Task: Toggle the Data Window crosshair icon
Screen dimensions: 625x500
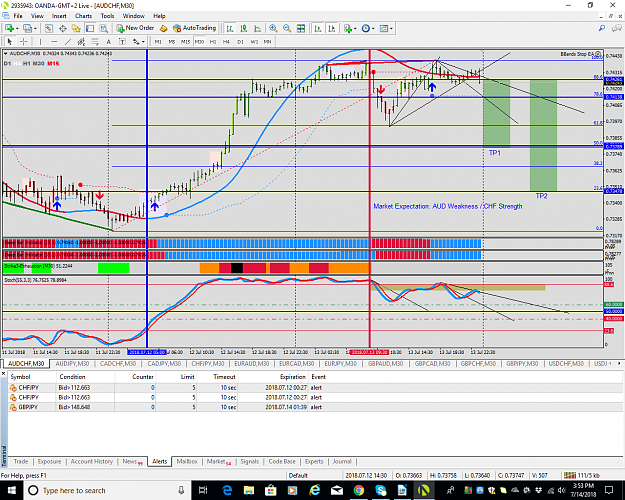Action: (63, 28)
